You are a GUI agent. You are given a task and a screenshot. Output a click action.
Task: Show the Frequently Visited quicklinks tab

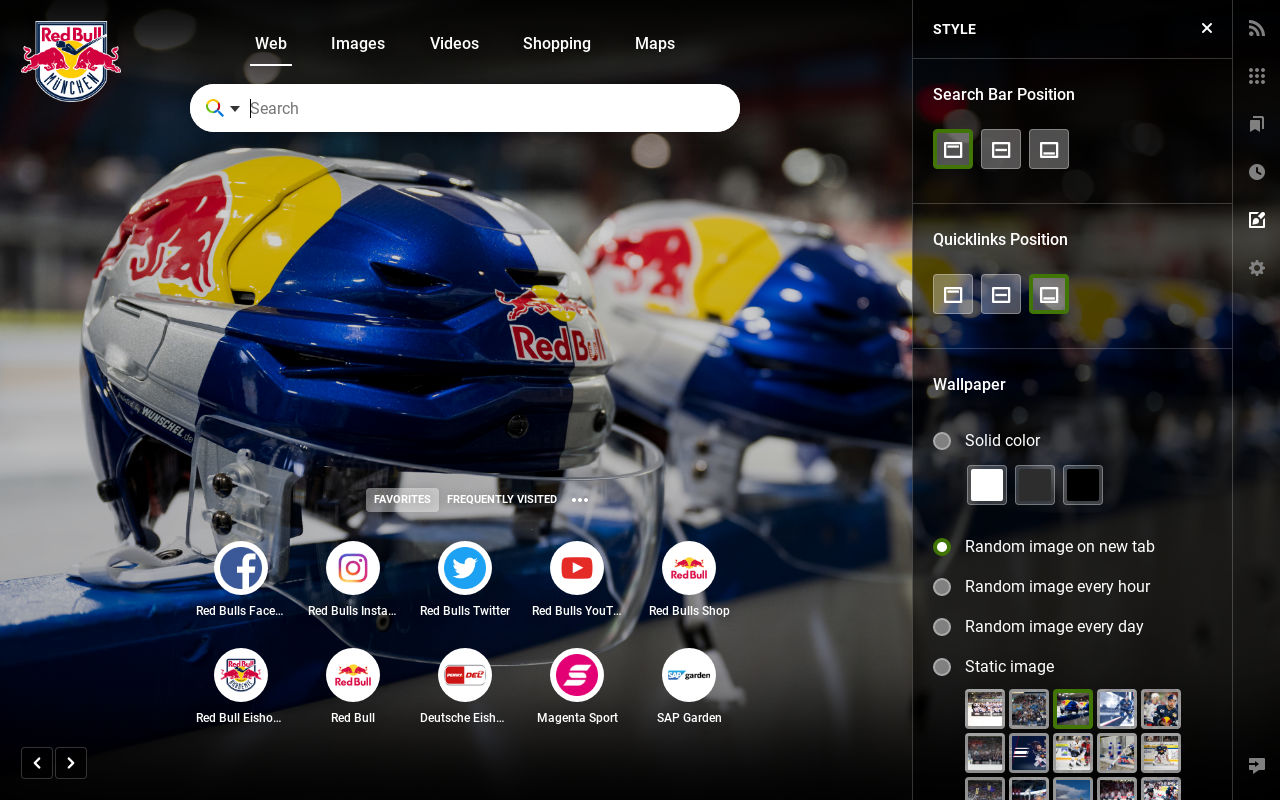(502, 500)
